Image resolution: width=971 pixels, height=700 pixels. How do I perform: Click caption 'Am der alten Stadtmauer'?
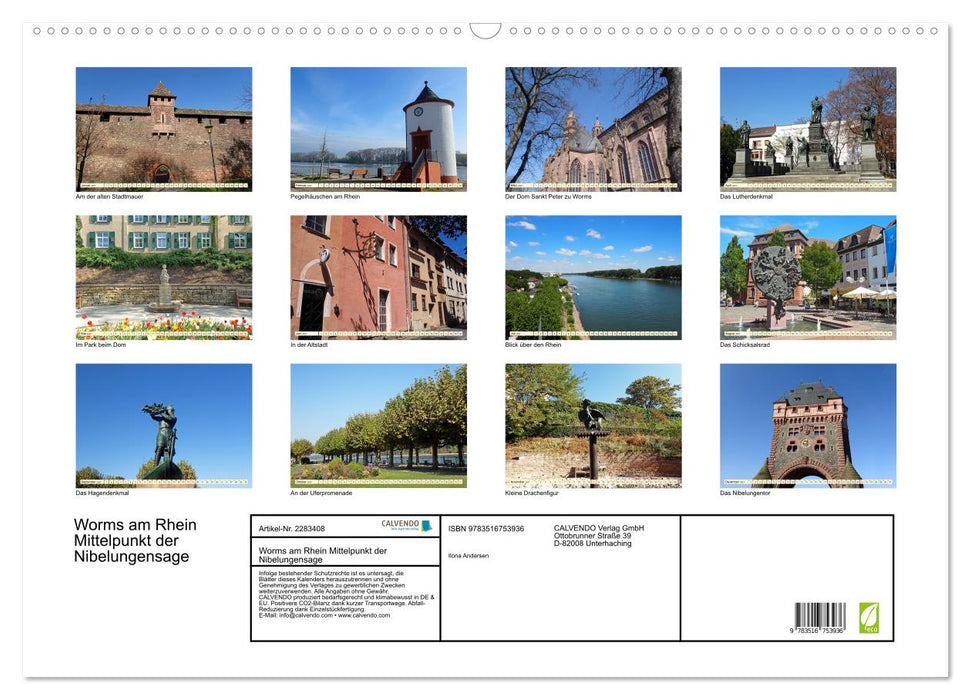pyautogui.click(x=110, y=196)
